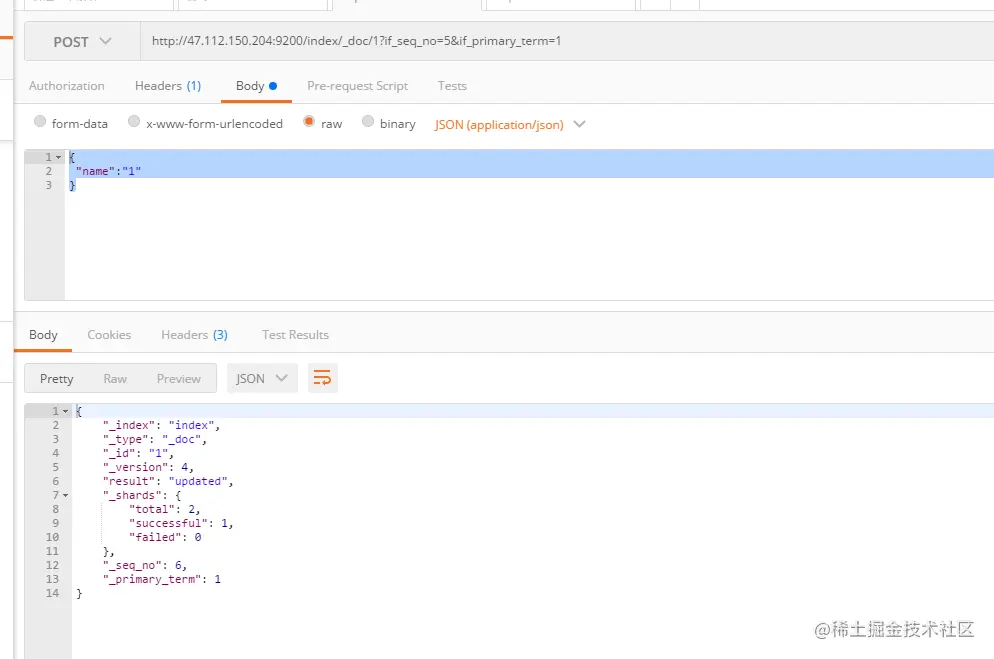
Task: Switch to Raw response view
Action: tap(115, 378)
